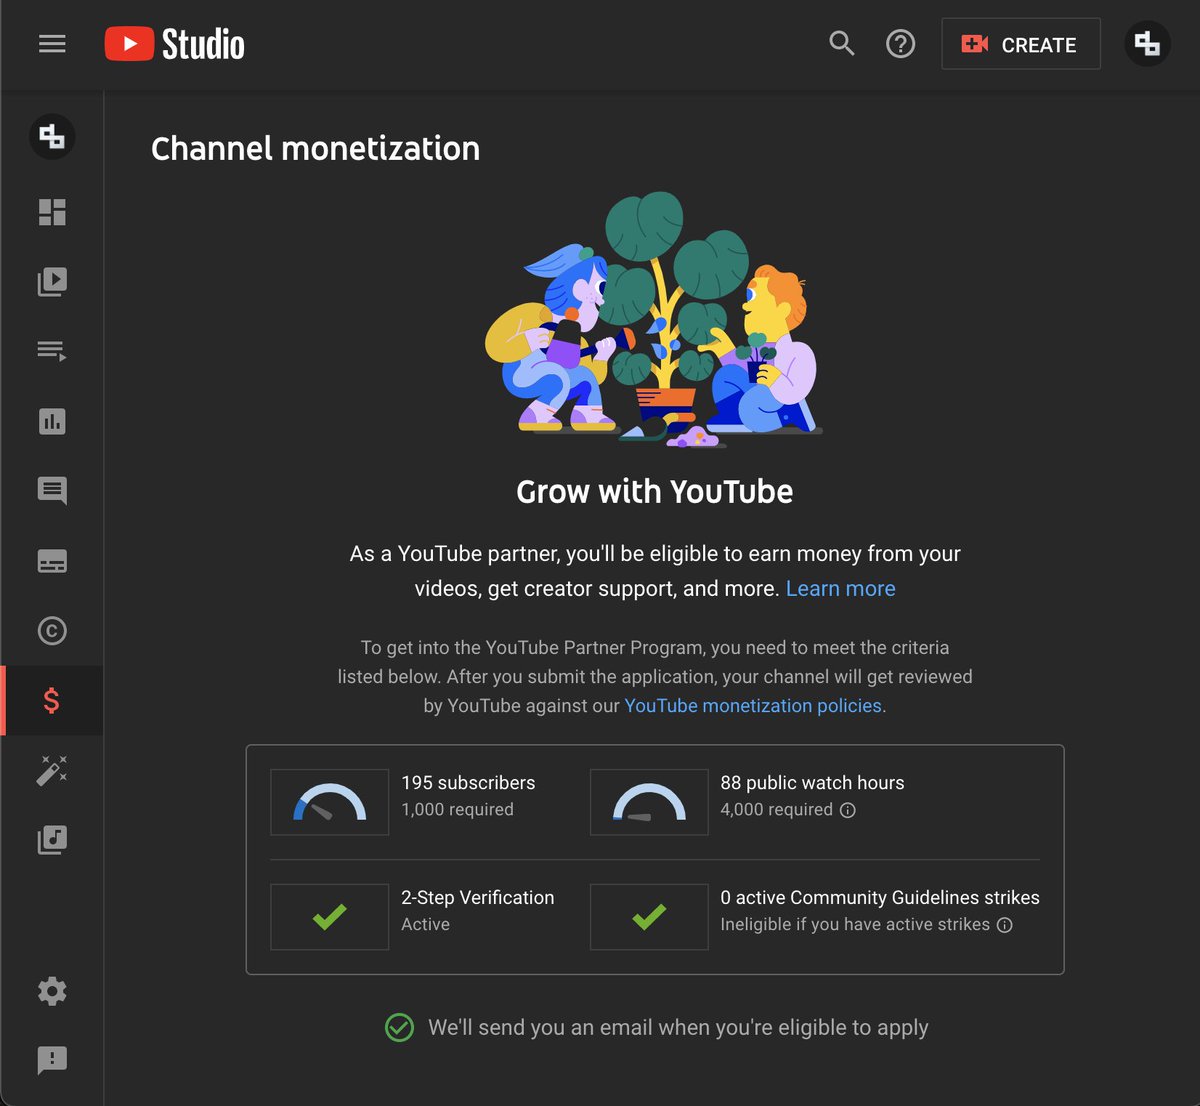Click the '1,000 required' text
The height and width of the screenshot is (1106, 1200).
click(x=457, y=810)
